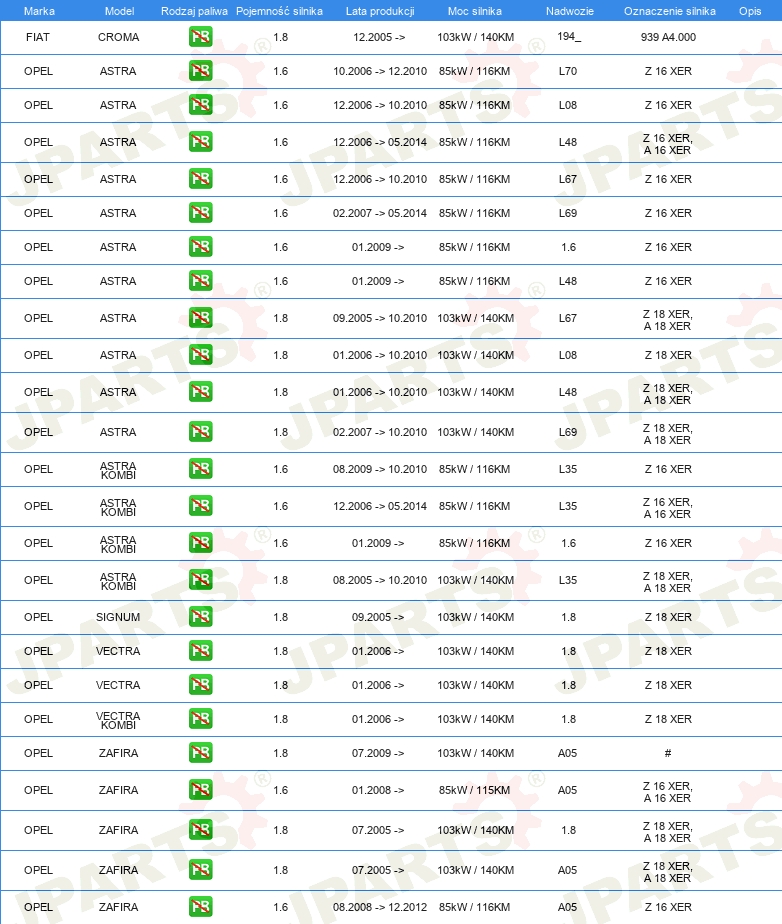Click Z 16 XER in ASTRA L70 row

[x=668, y=71]
